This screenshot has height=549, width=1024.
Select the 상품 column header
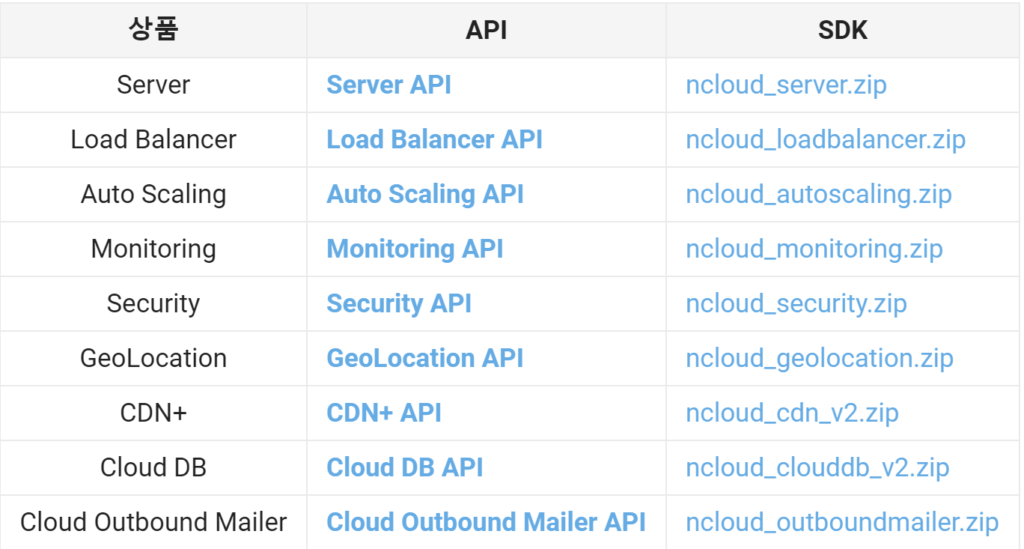click(153, 30)
